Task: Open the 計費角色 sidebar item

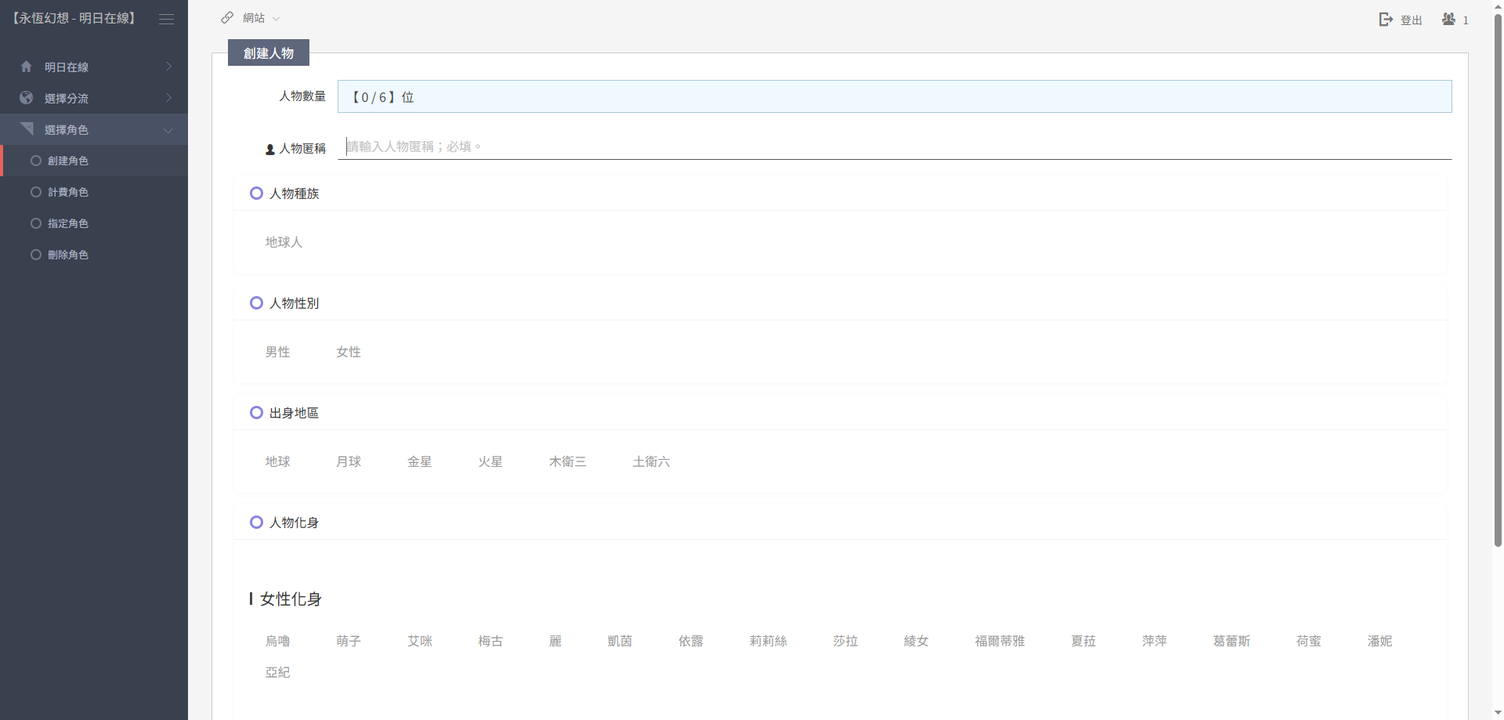Action: [68, 192]
